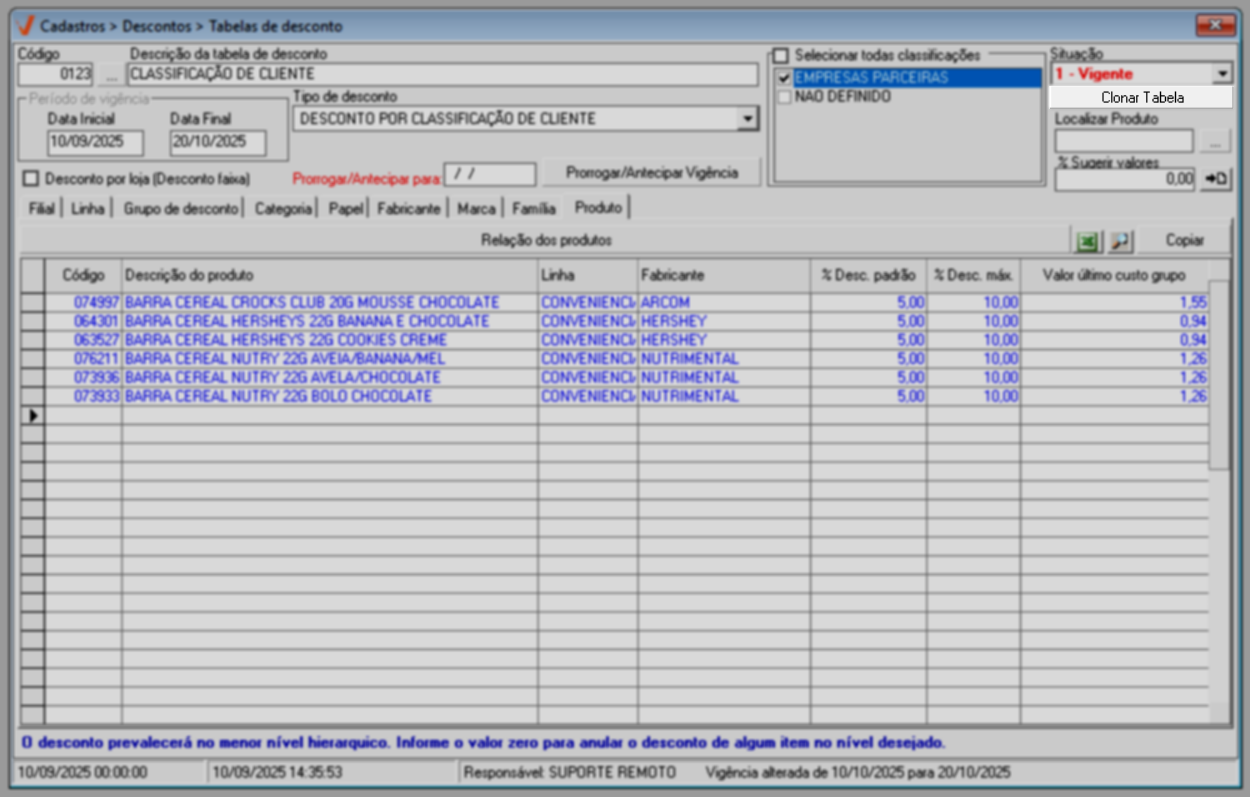The width and height of the screenshot is (1250, 797).
Task: Click Clonar Tabela button
Action: tap(1142, 97)
